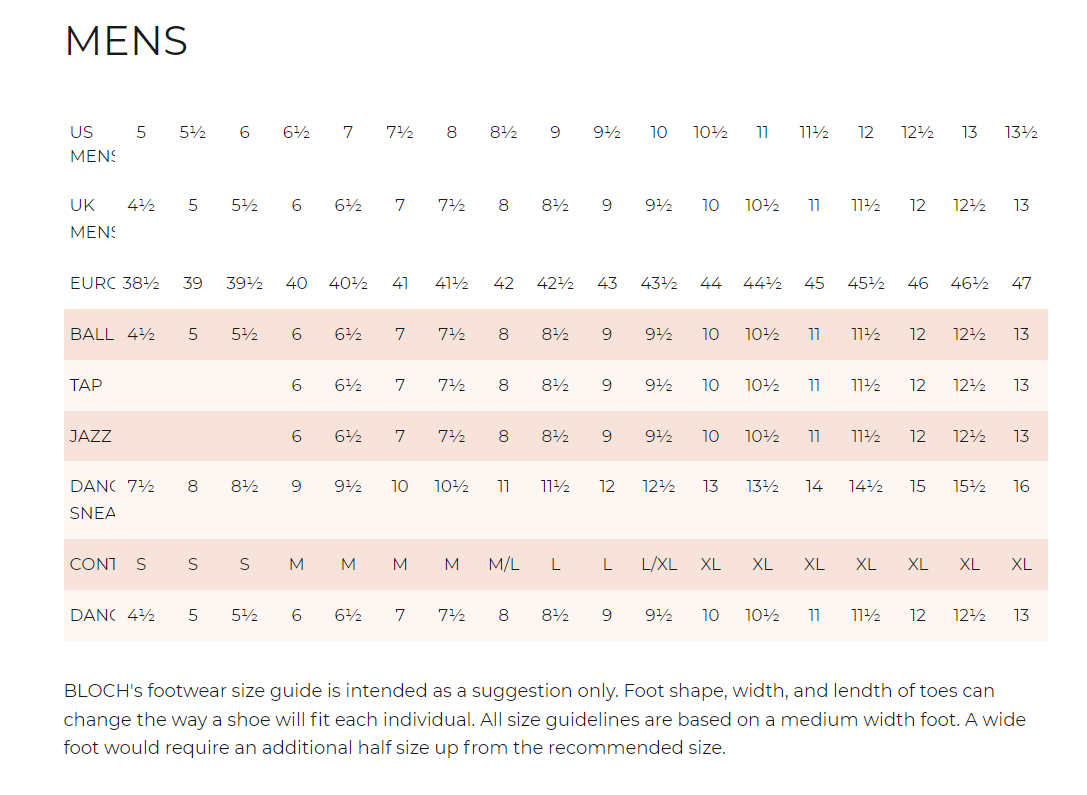The width and height of the screenshot is (1087, 795).
Task: Click the BALL row label
Action: point(92,335)
